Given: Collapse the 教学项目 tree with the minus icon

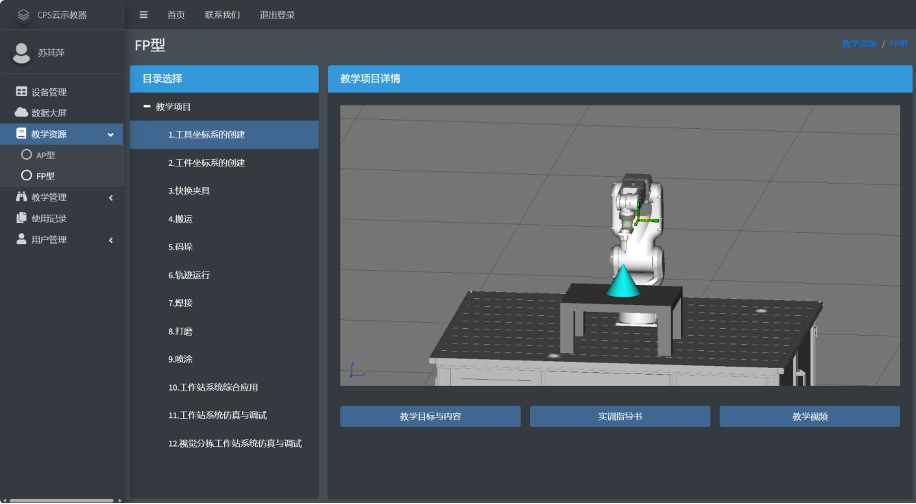Looking at the screenshot, I should pyautogui.click(x=147, y=106).
